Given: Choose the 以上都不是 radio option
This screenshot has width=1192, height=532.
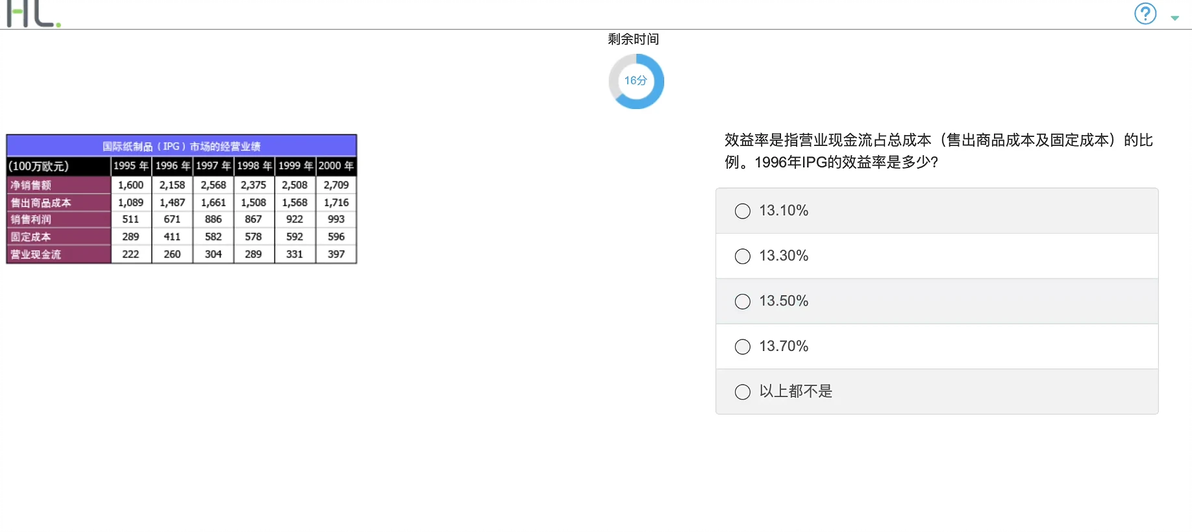Looking at the screenshot, I should pyautogui.click(x=743, y=392).
